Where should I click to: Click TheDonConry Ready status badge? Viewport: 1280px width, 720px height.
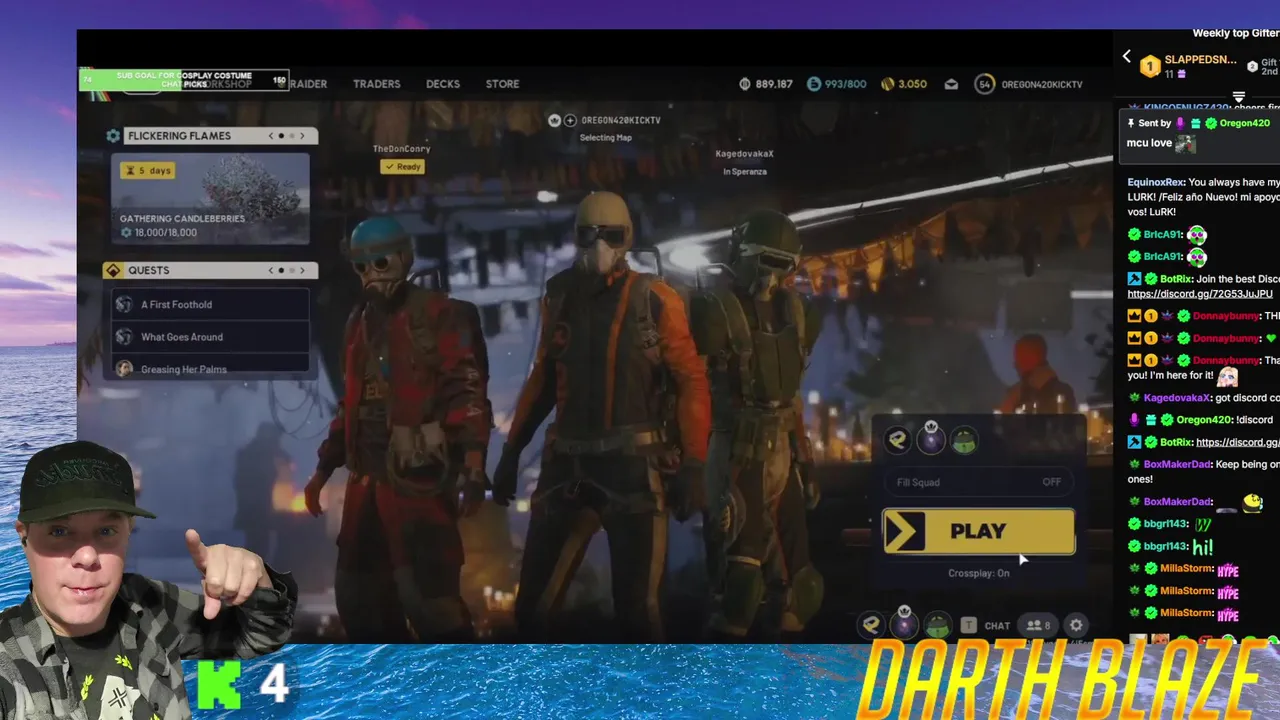402,166
